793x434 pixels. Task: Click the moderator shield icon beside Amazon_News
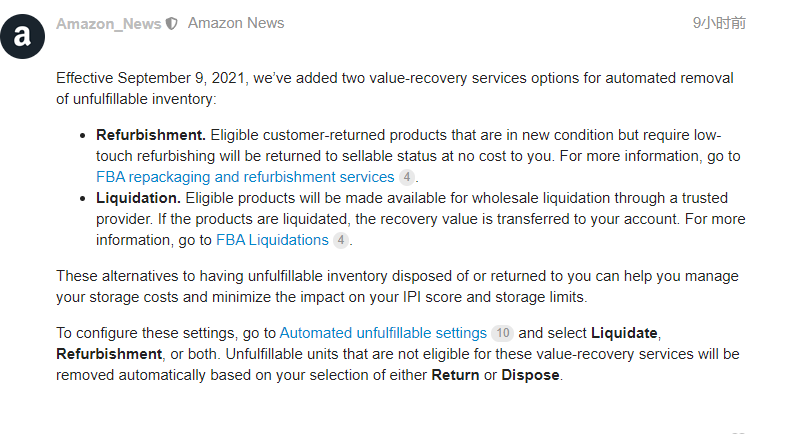pos(172,24)
